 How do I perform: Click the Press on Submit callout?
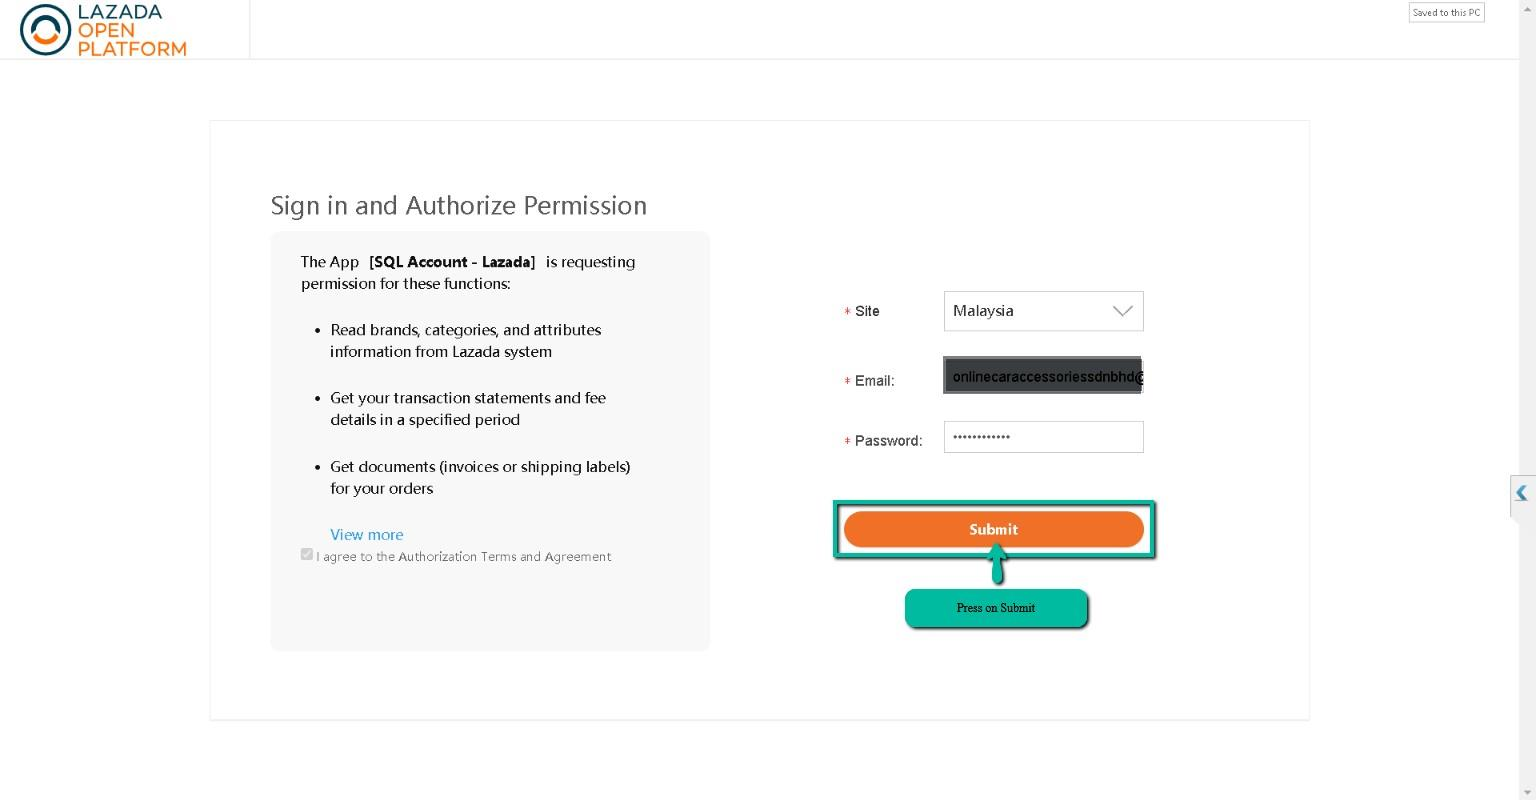pos(996,608)
